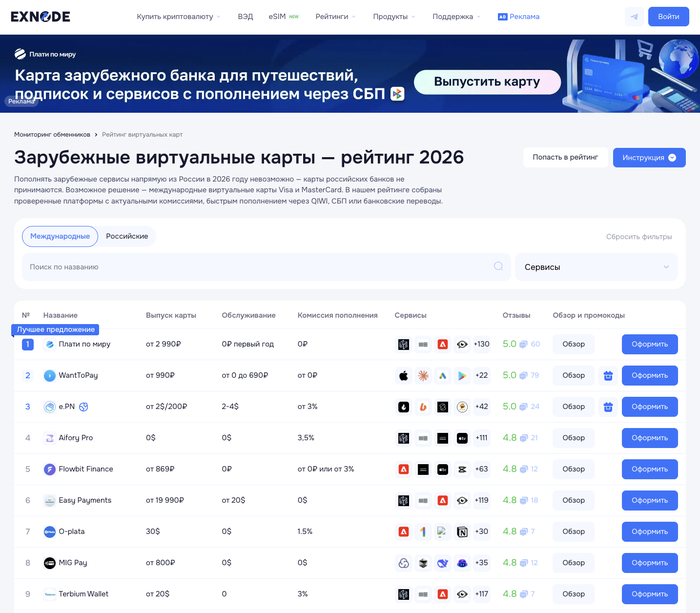Open Обзор for Aifory Pro
The height and width of the screenshot is (613, 700).
pyautogui.click(x=573, y=438)
